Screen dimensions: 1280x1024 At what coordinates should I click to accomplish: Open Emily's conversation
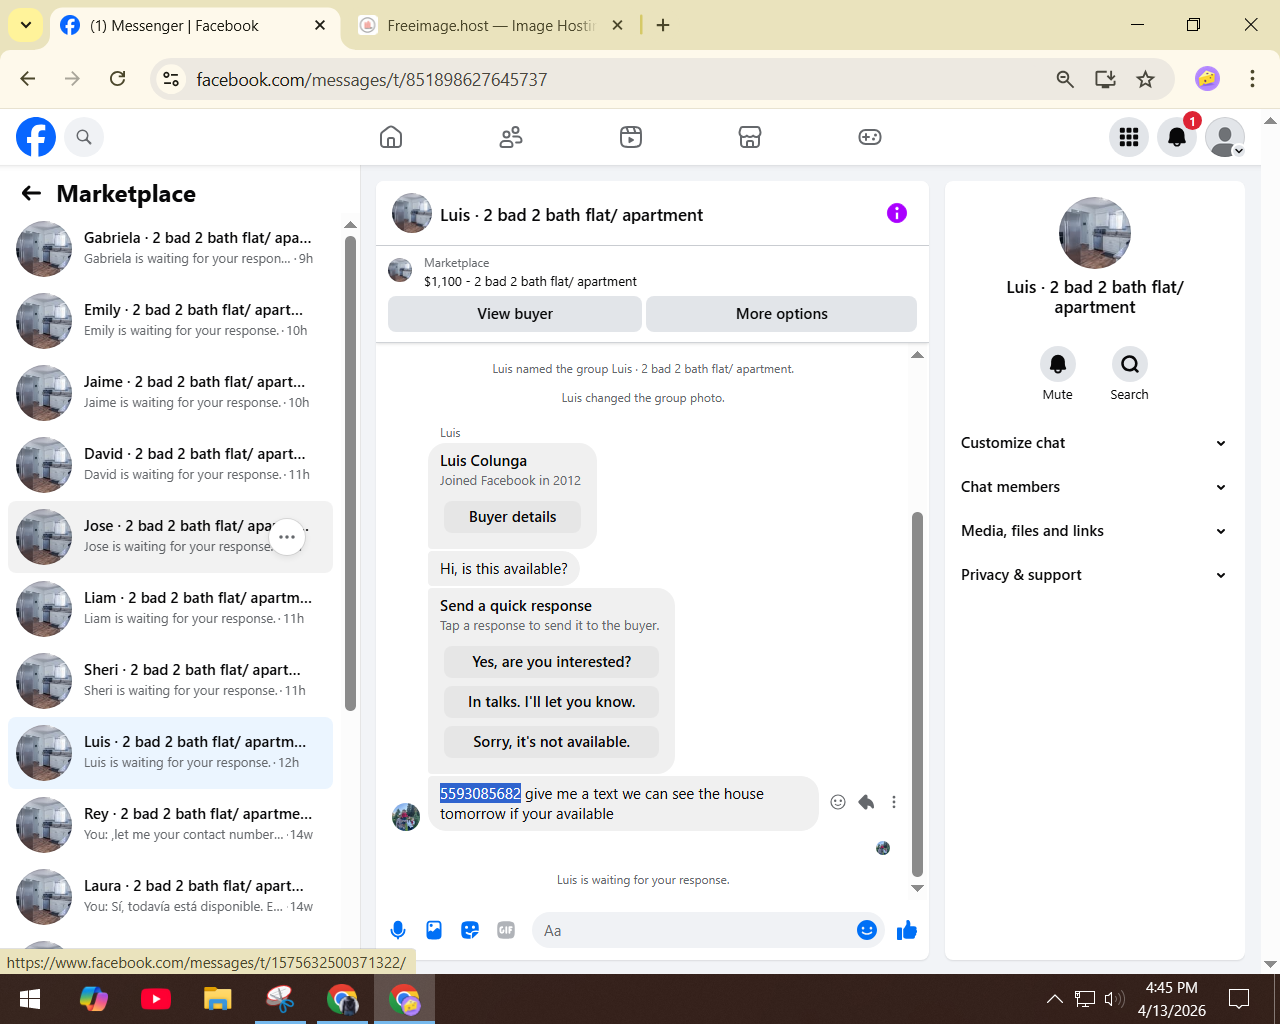170,321
